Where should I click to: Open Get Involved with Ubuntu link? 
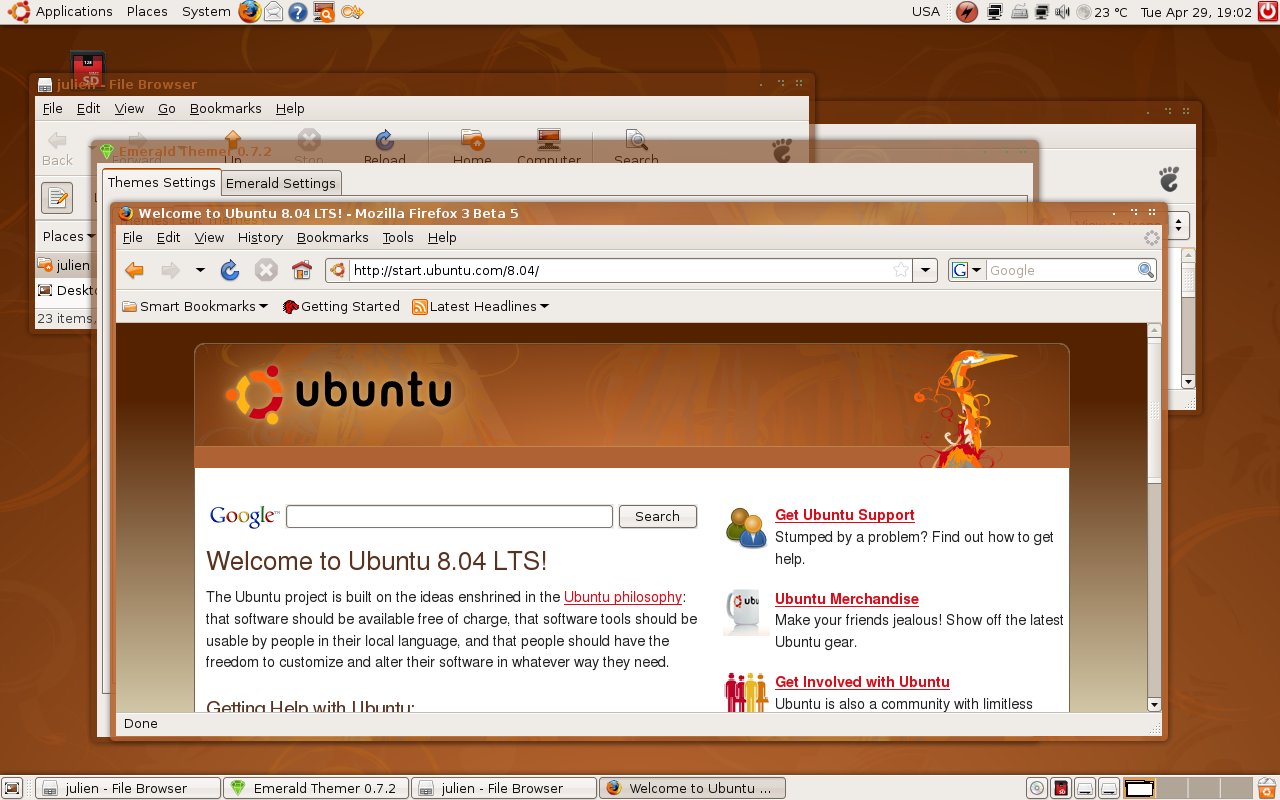point(862,682)
